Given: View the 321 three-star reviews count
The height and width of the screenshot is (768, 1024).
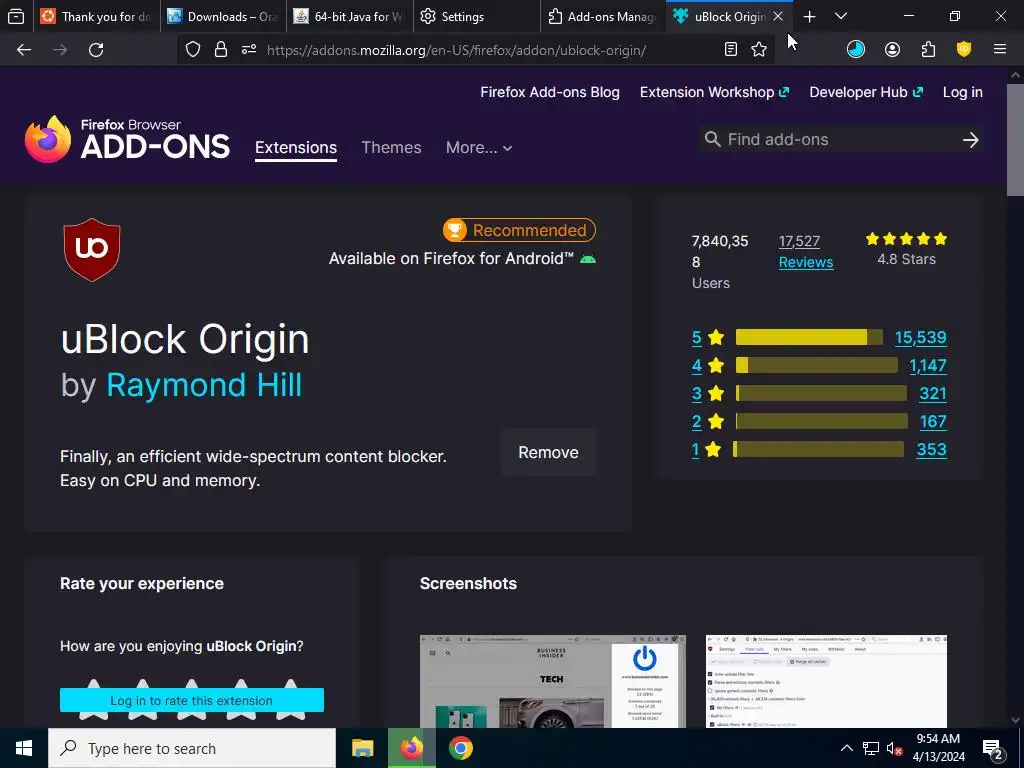Looking at the screenshot, I should tap(933, 393).
